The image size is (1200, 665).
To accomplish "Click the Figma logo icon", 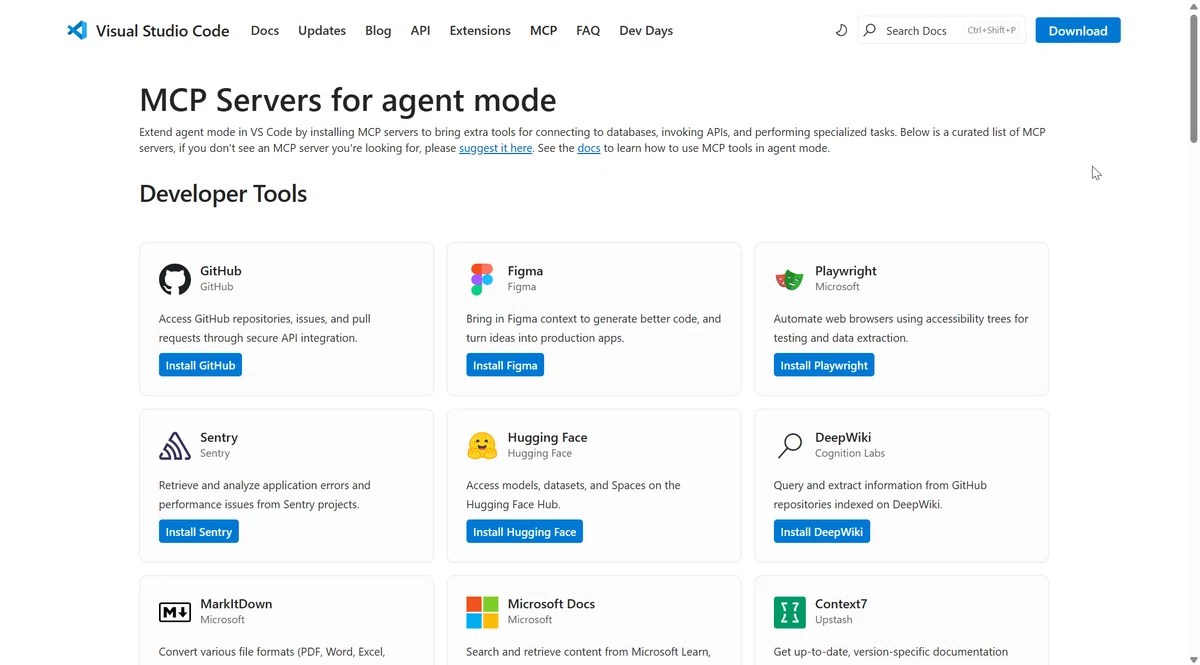I will pyautogui.click(x=482, y=279).
